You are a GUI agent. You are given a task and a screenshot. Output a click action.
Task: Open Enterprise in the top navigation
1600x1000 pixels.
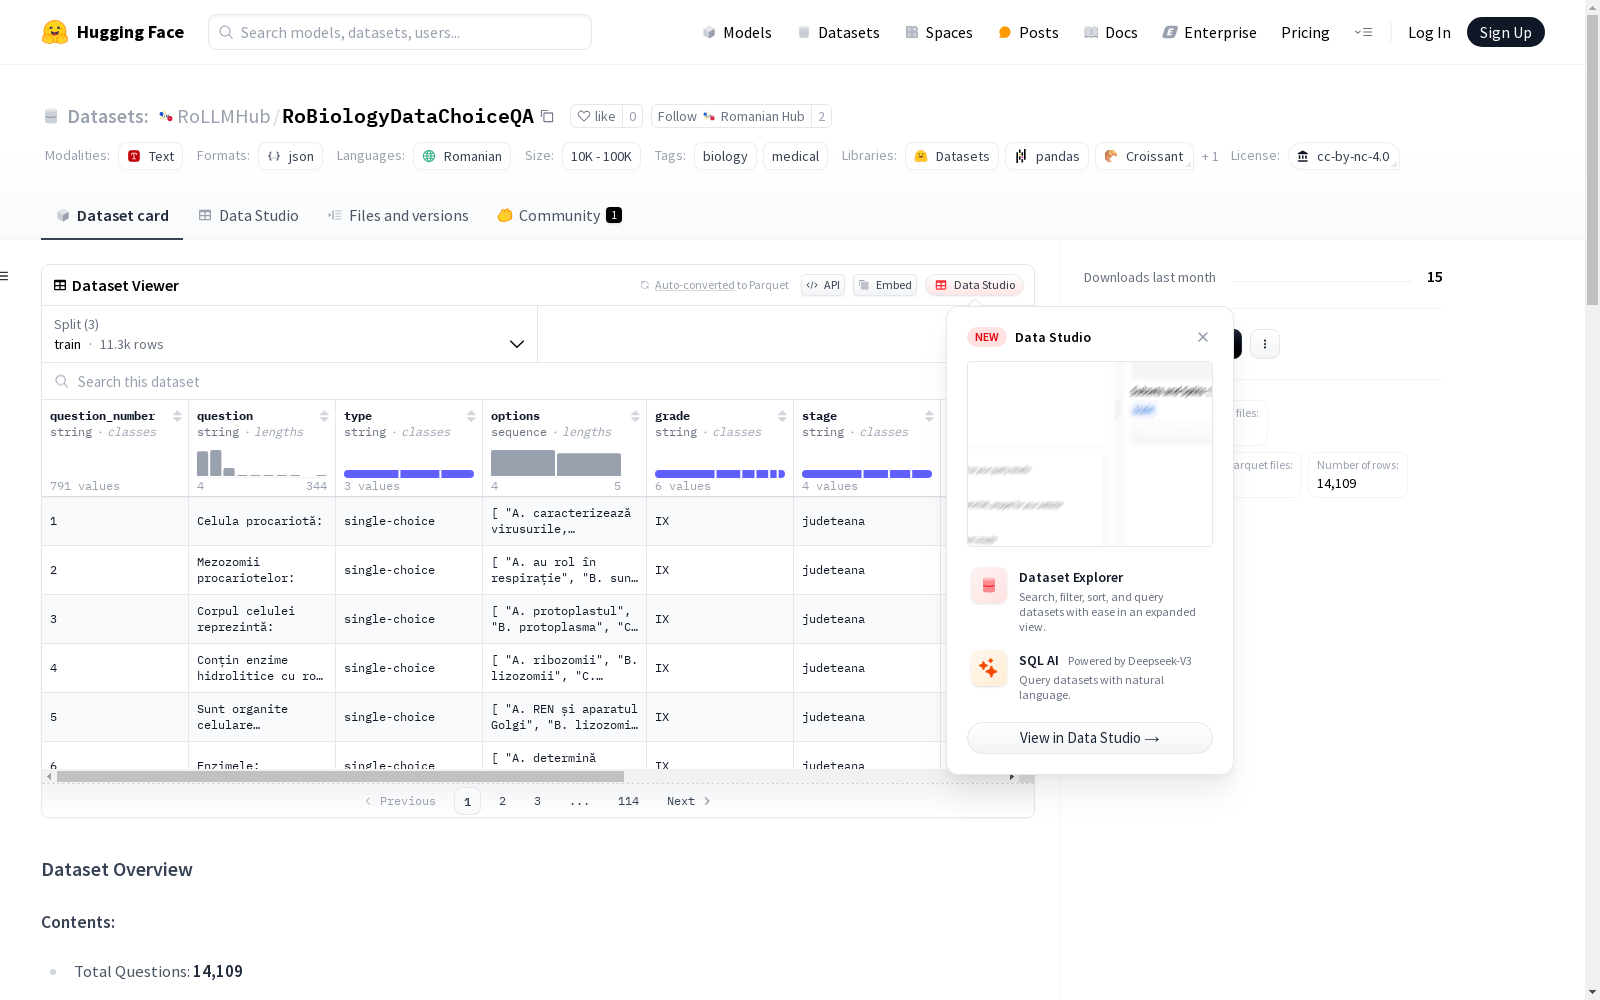1210,32
